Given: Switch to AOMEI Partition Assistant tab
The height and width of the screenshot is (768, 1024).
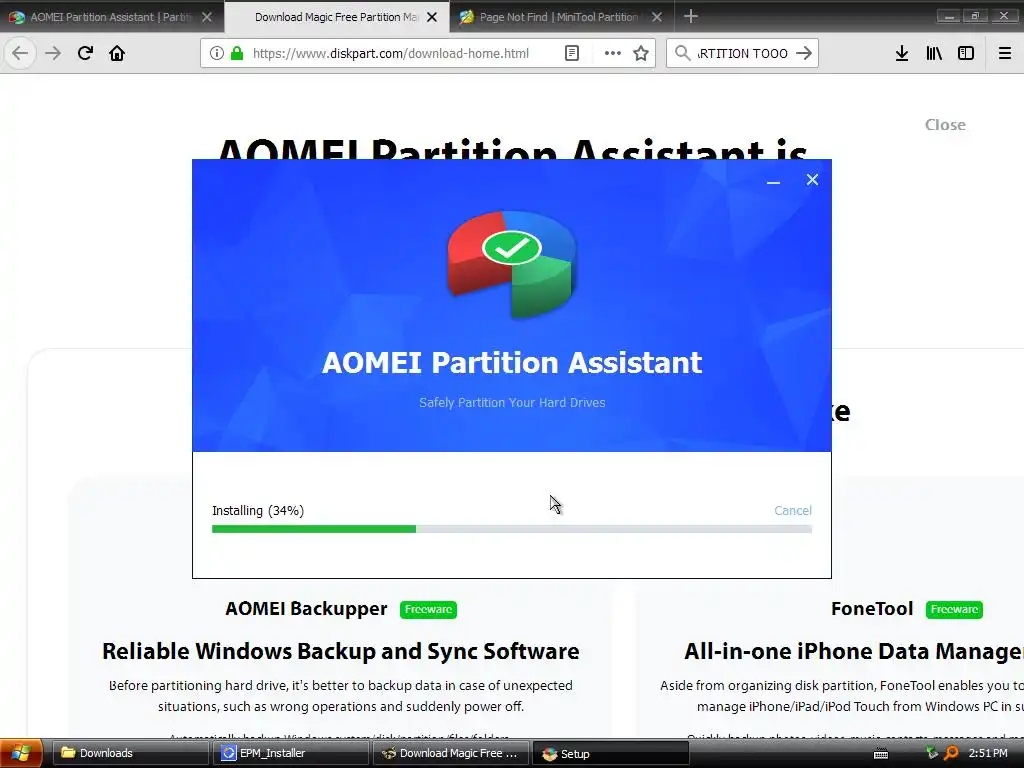Looking at the screenshot, I should (x=111, y=17).
